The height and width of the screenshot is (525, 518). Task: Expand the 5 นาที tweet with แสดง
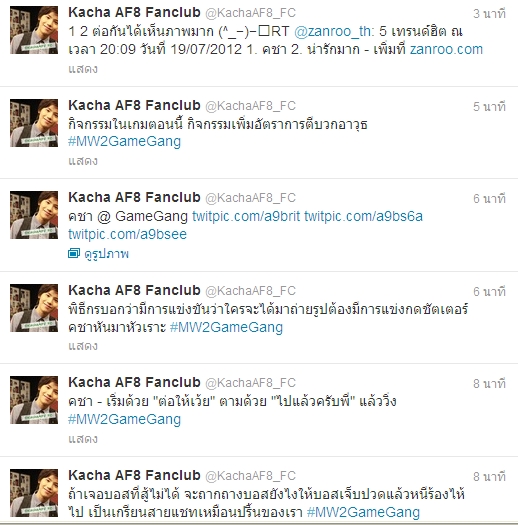pyautogui.click(x=83, y=161)
